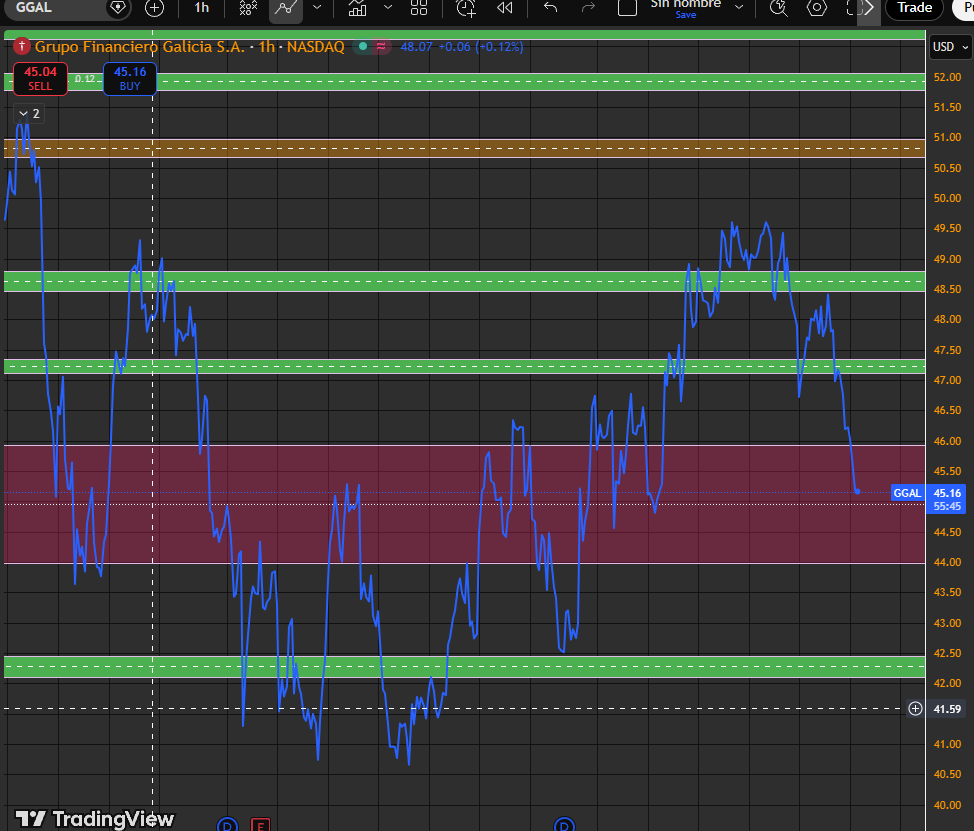974x831 pixels.
Task: Add a symbol with the plus-circle icon
Action: point(154,8)
